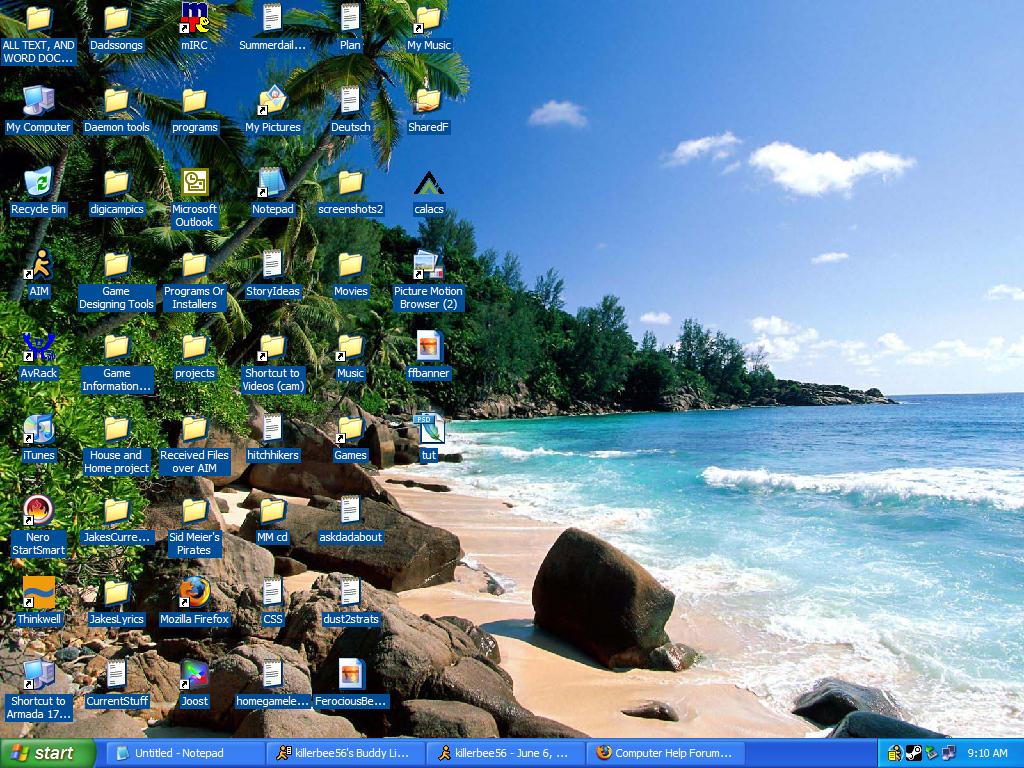The image size is (1024, 768).
Task: Open Steam from the system tray
Action: (913, 753)
